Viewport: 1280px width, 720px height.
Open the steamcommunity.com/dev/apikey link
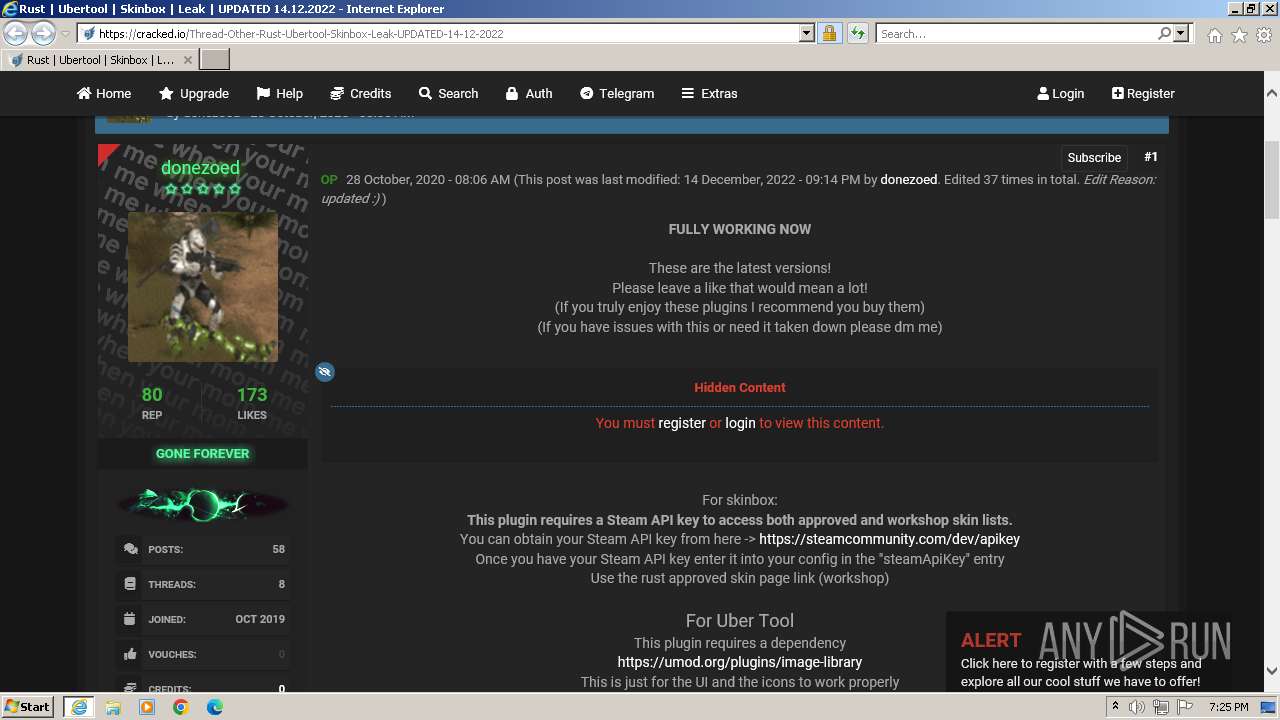[889, 539]
